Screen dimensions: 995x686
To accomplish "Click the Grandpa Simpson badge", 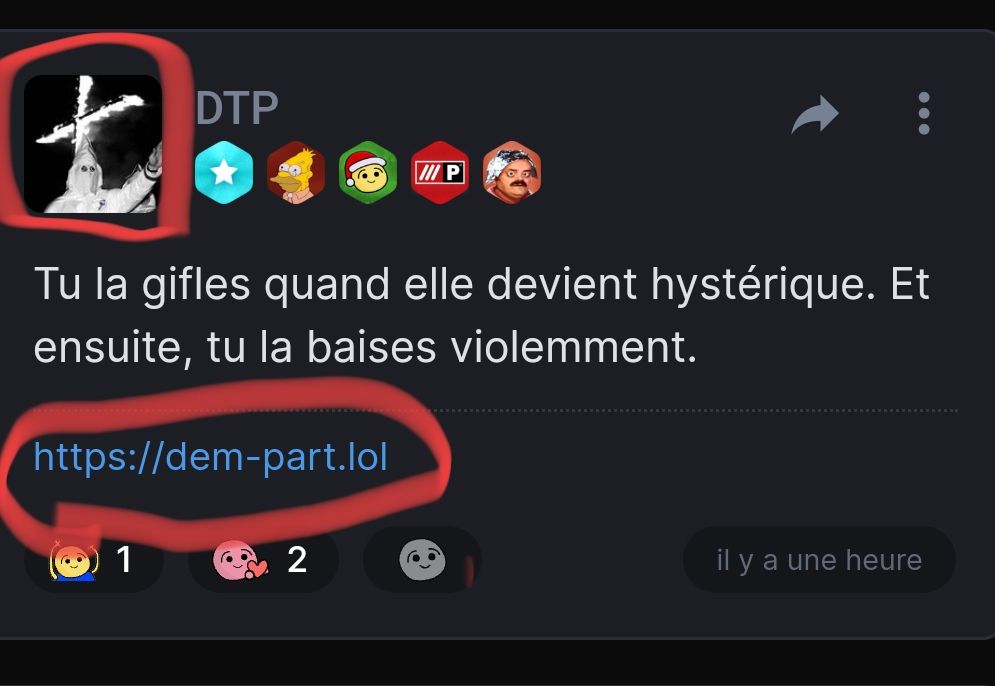I will coord(296,173).
